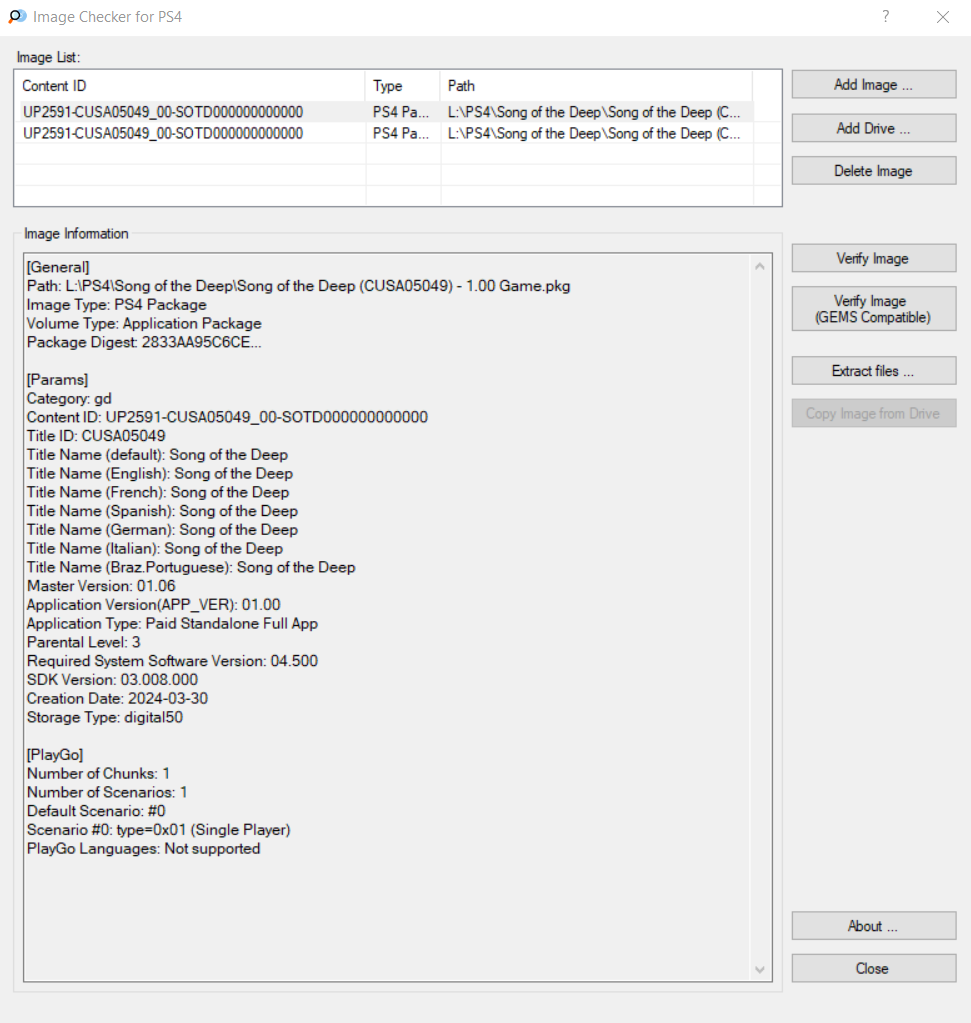Image resolution: width=971 pixels, height=1023 pixels.
Task: Click the [PlayGo] section heading
Action: [55, 755]
